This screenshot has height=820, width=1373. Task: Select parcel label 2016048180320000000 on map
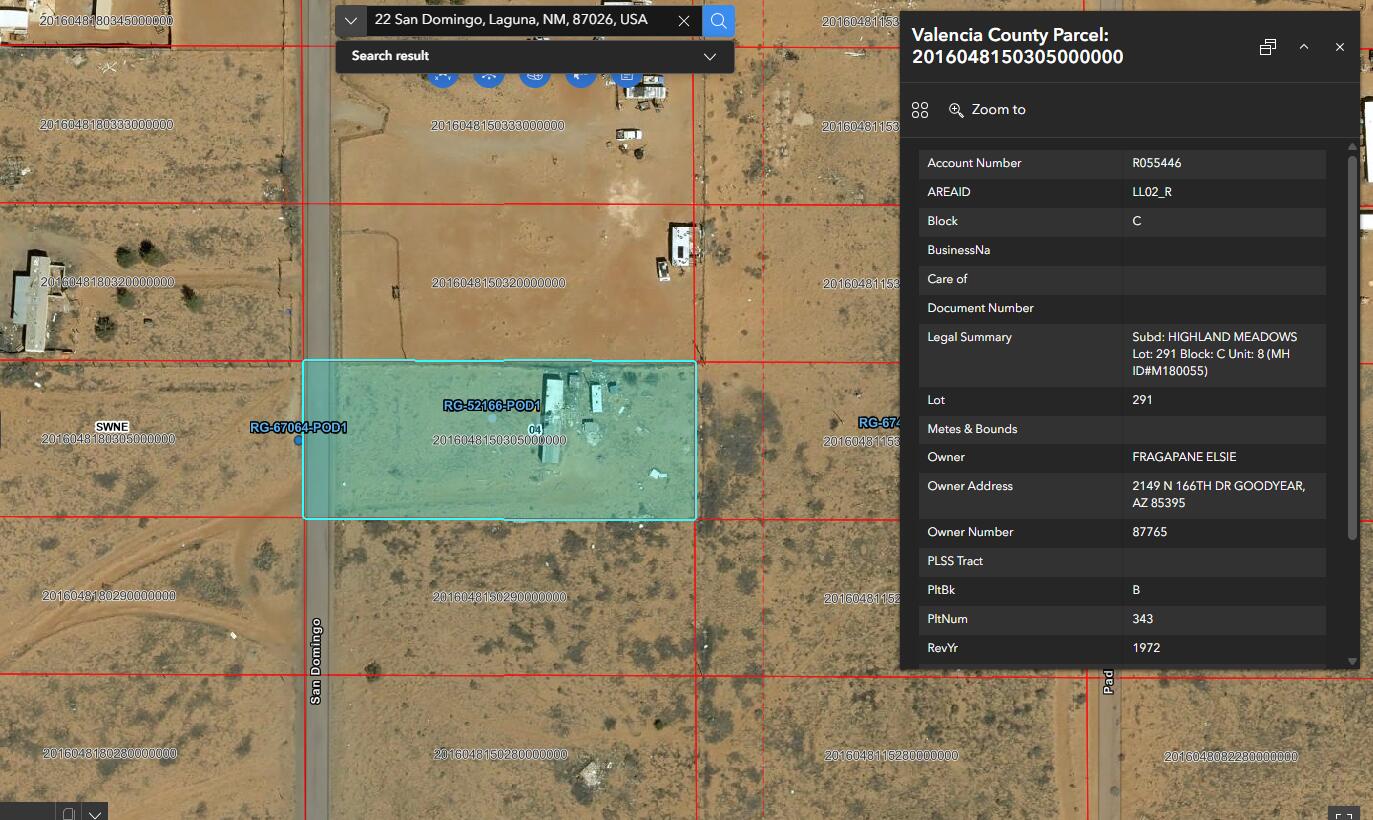tap(108, 282)
